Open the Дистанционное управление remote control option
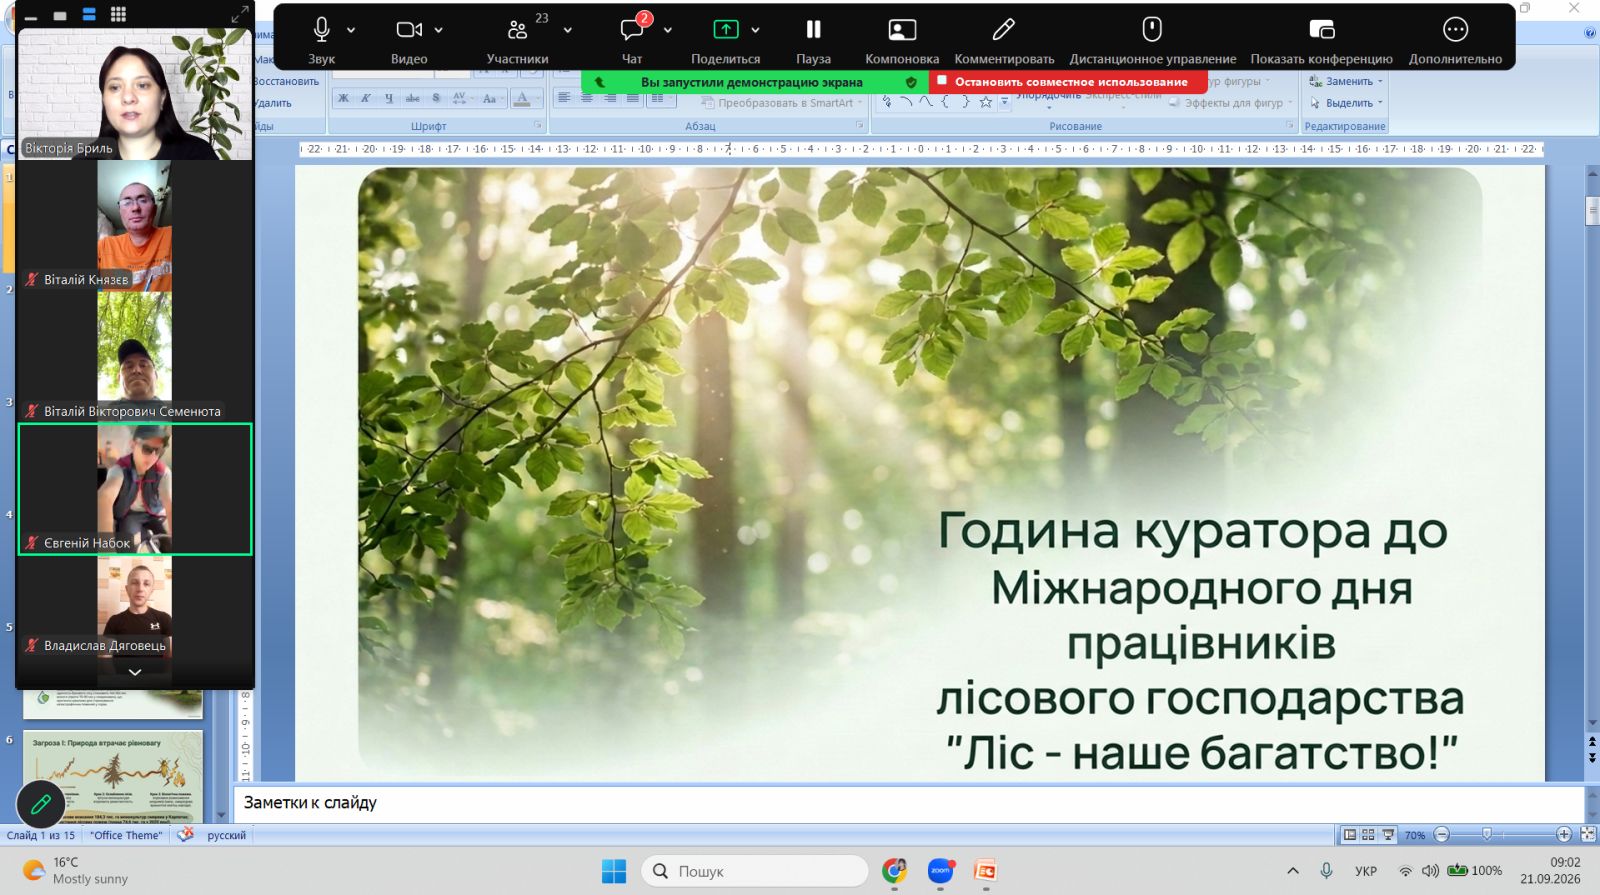 tap(1152, 30)
